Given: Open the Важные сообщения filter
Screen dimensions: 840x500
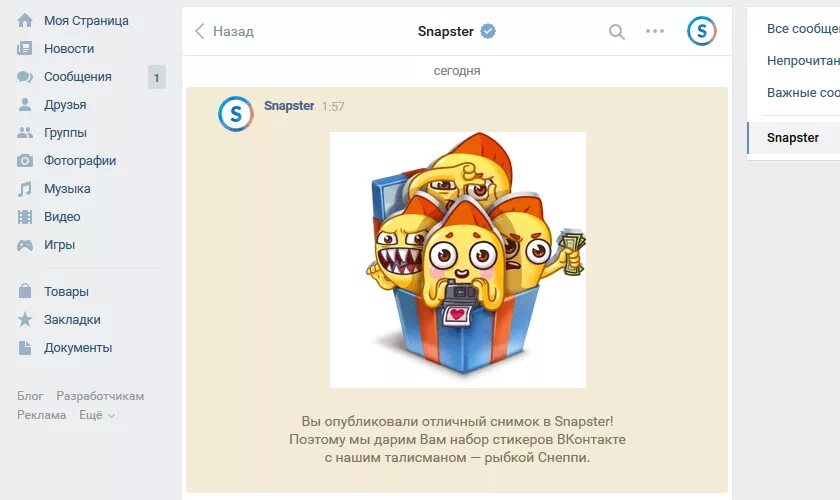Looking at the screenshot, I should point(803,93).
